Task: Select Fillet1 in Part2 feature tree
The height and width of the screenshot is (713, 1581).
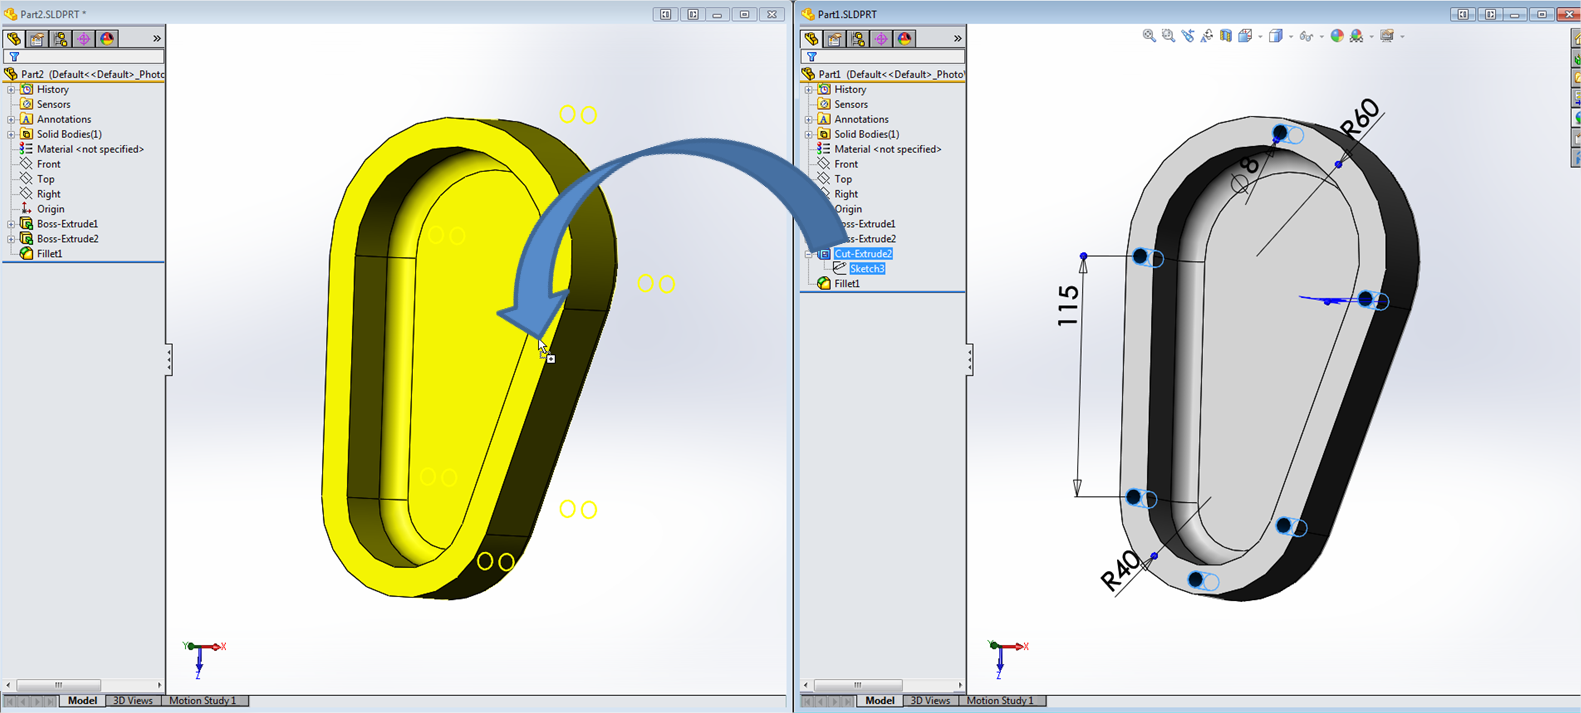Action: tap(49, 254)
